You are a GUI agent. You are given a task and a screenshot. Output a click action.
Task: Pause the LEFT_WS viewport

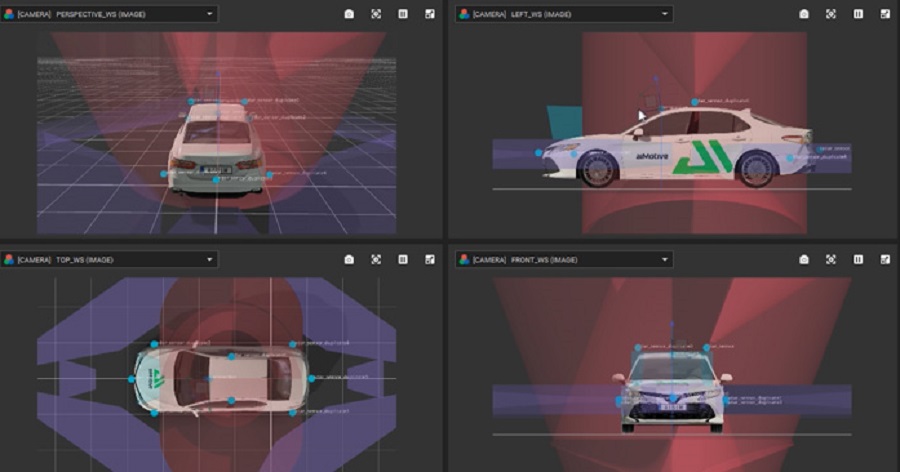[858, 14]
